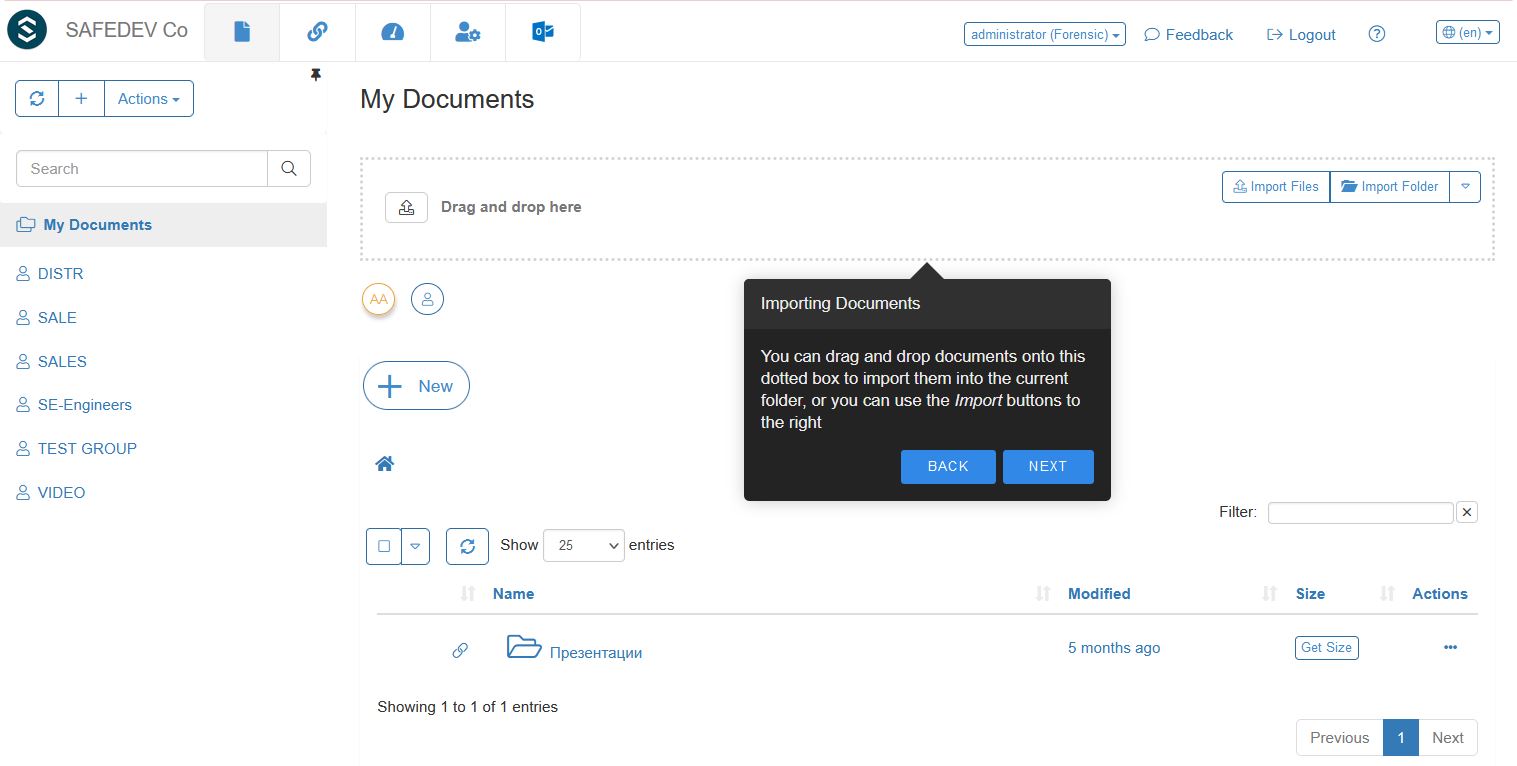Screen dimensions: 1517x766
Task: Click the New button
Action: 416,386
